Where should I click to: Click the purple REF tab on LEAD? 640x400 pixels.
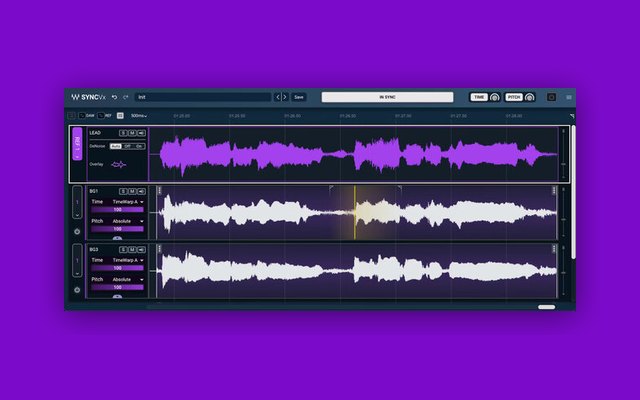pos(77,144)
